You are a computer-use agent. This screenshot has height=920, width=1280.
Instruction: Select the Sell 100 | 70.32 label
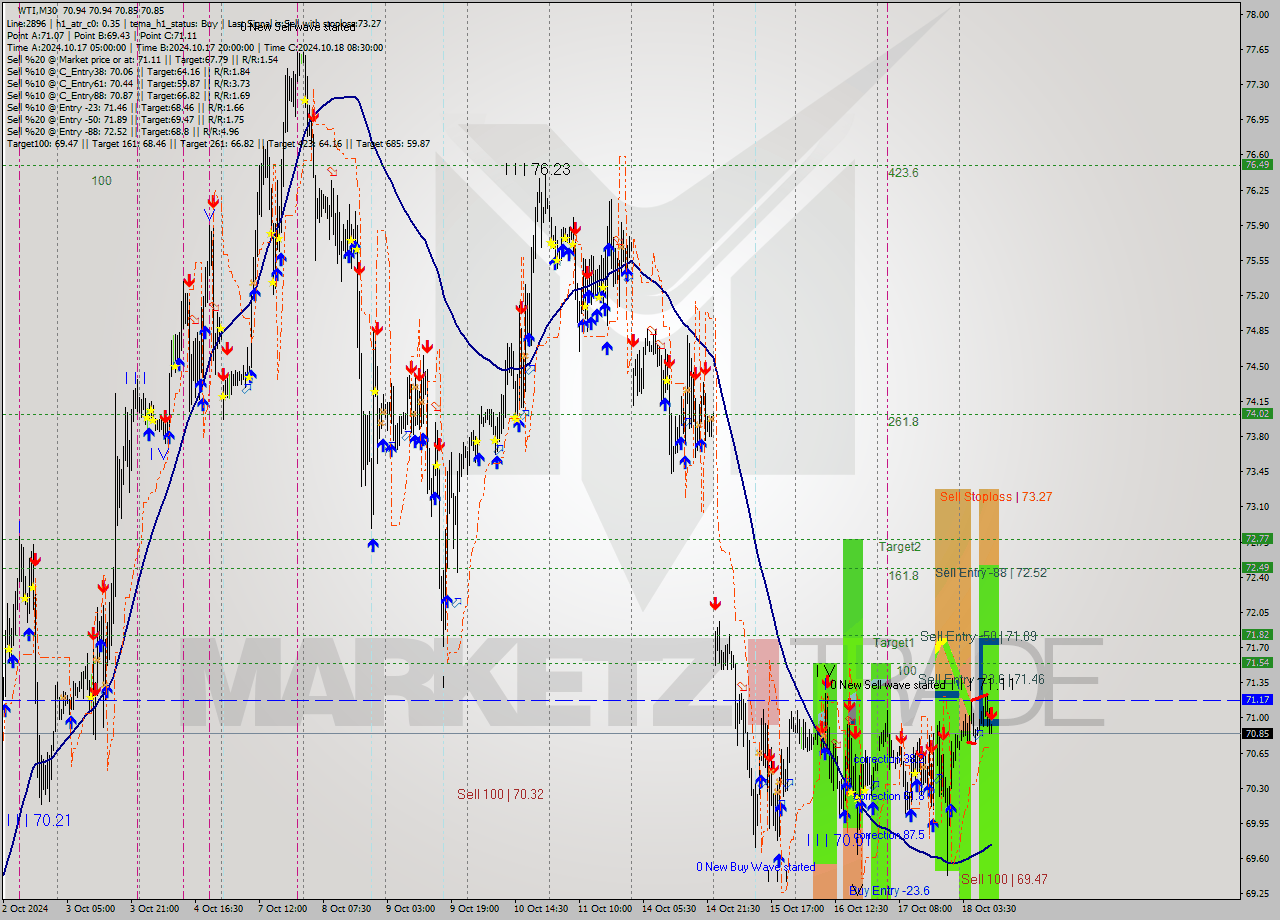(x=500, y=794)
